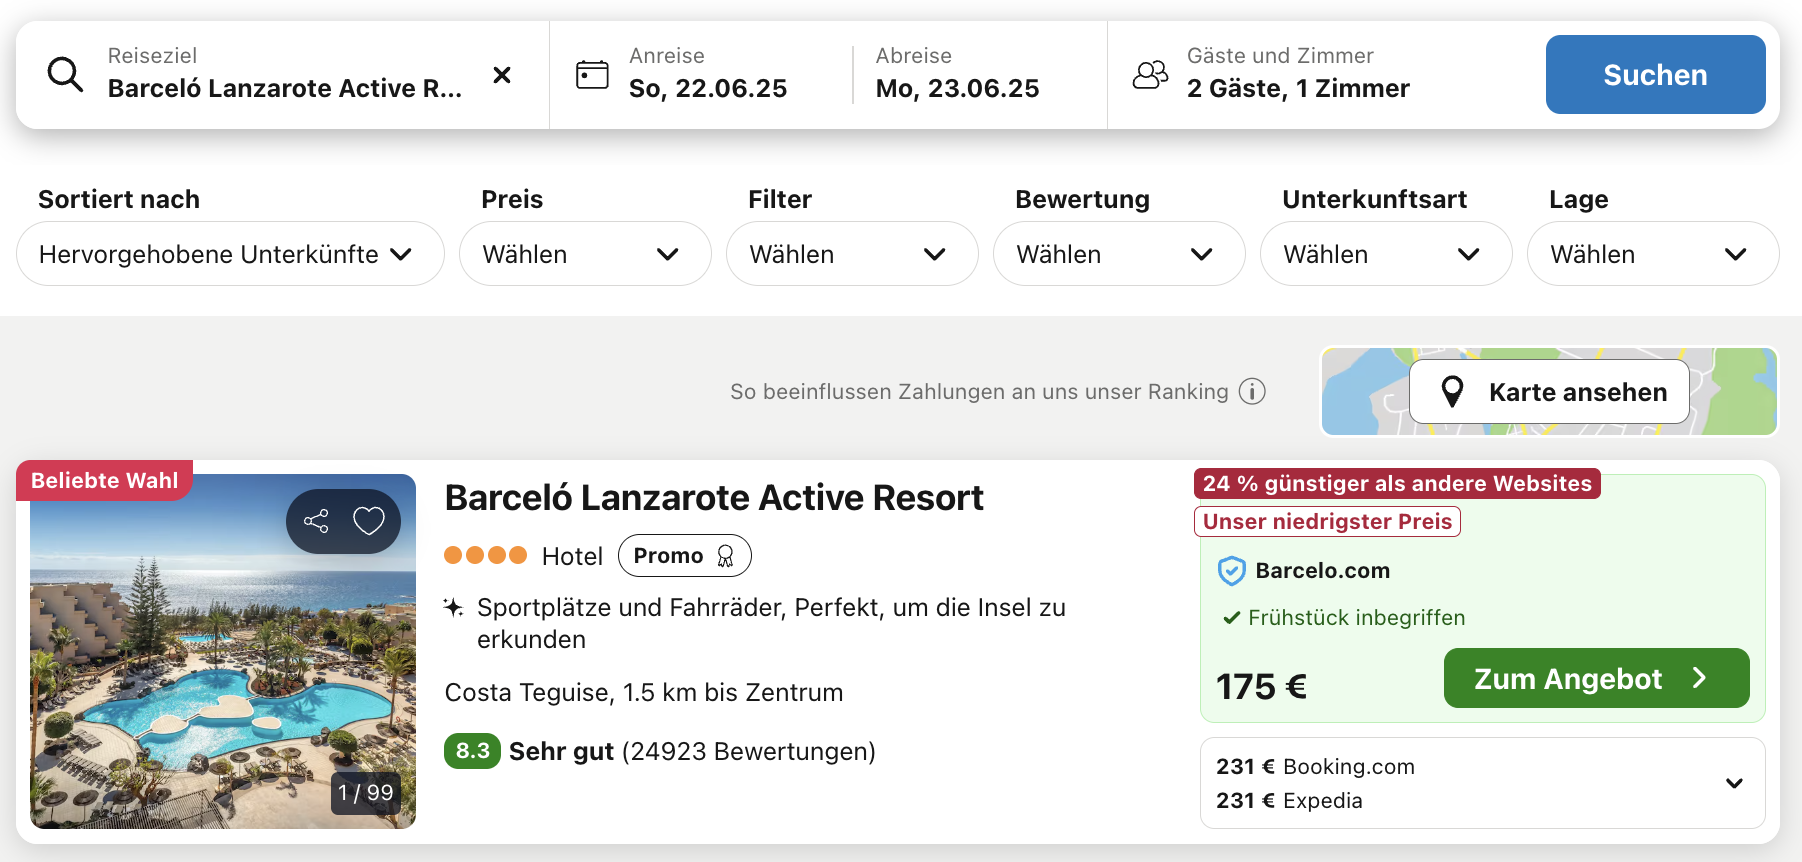Image resolution: width=1802 pixels, height=862 pixels.
Task: Click the 1 / 99 photo counter
Action: click(x=366, y=793)
